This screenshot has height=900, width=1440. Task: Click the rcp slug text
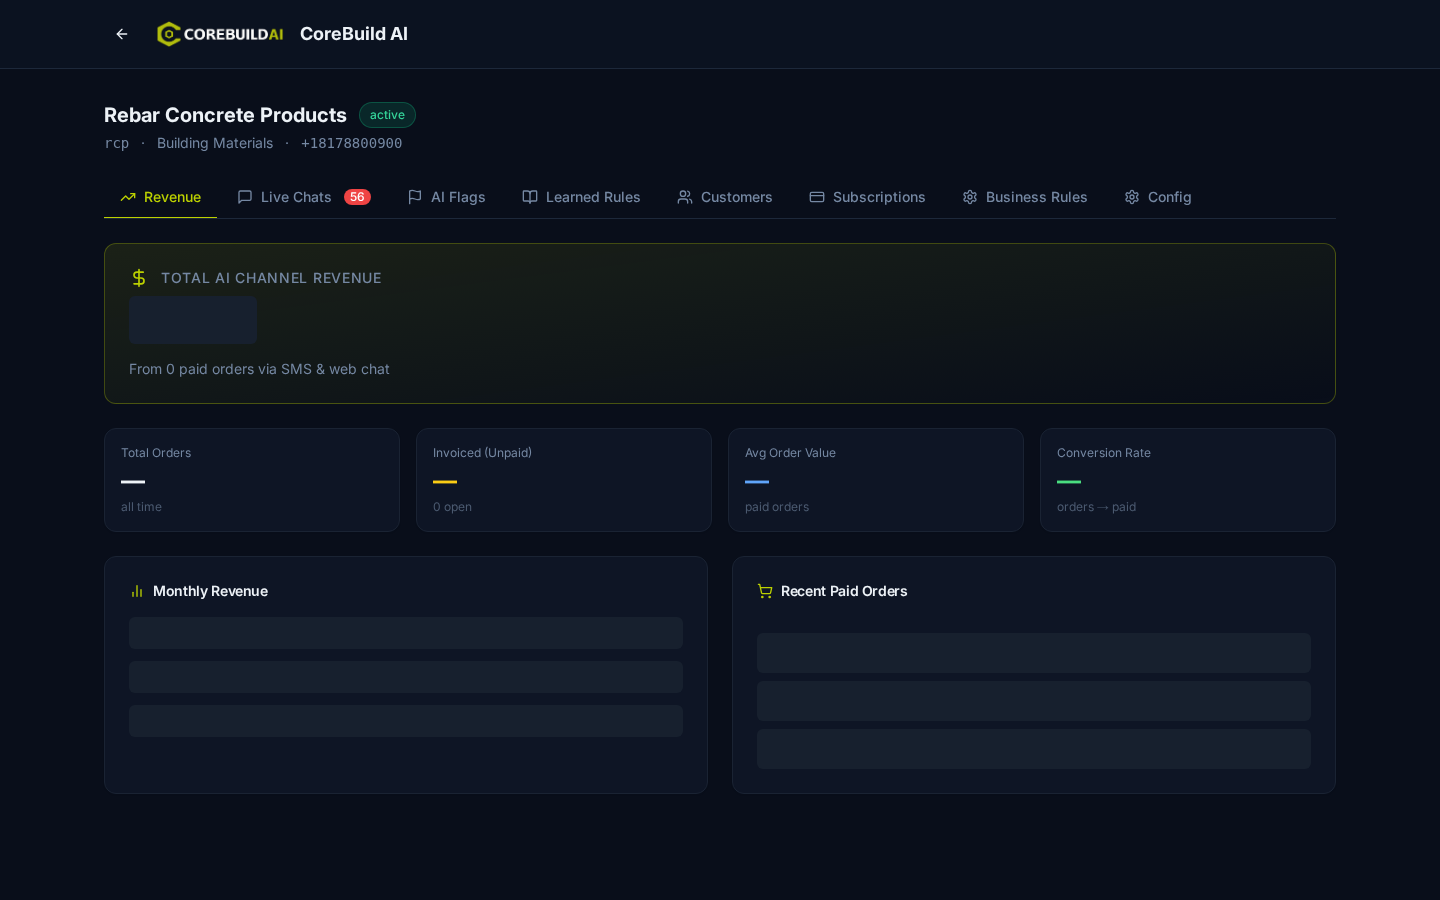click(117, 143)
